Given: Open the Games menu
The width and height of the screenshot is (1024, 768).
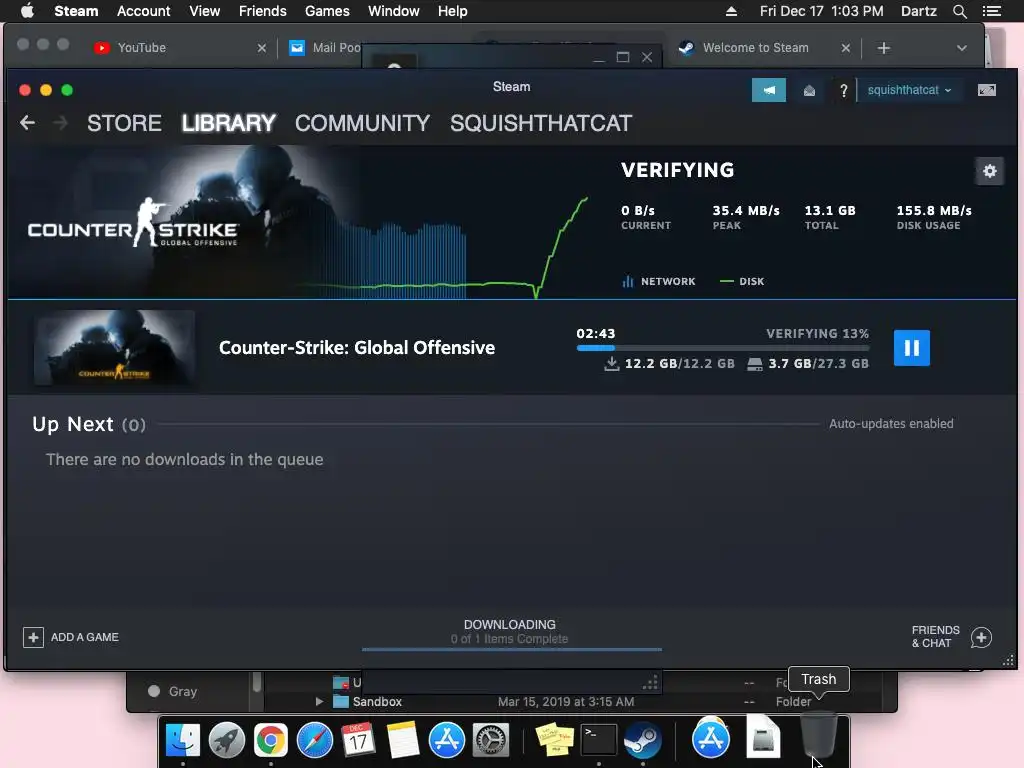Looking at the screenshot, I should pos(327,11).
